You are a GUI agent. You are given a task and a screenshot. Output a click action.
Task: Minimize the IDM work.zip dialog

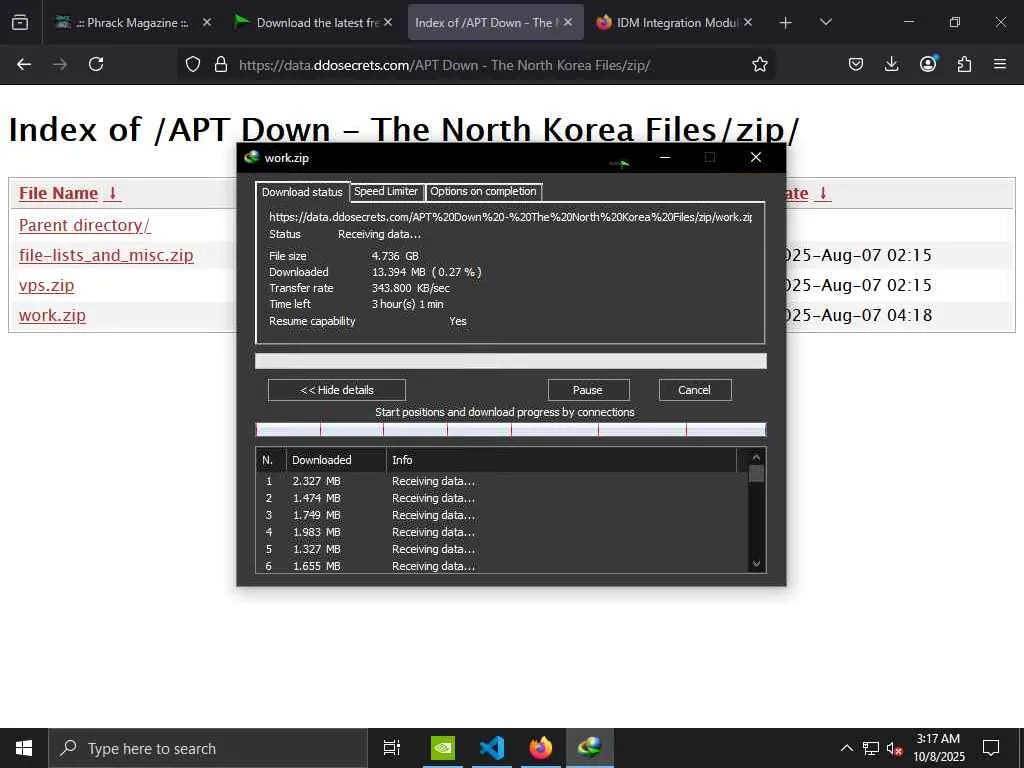(665, 157)
